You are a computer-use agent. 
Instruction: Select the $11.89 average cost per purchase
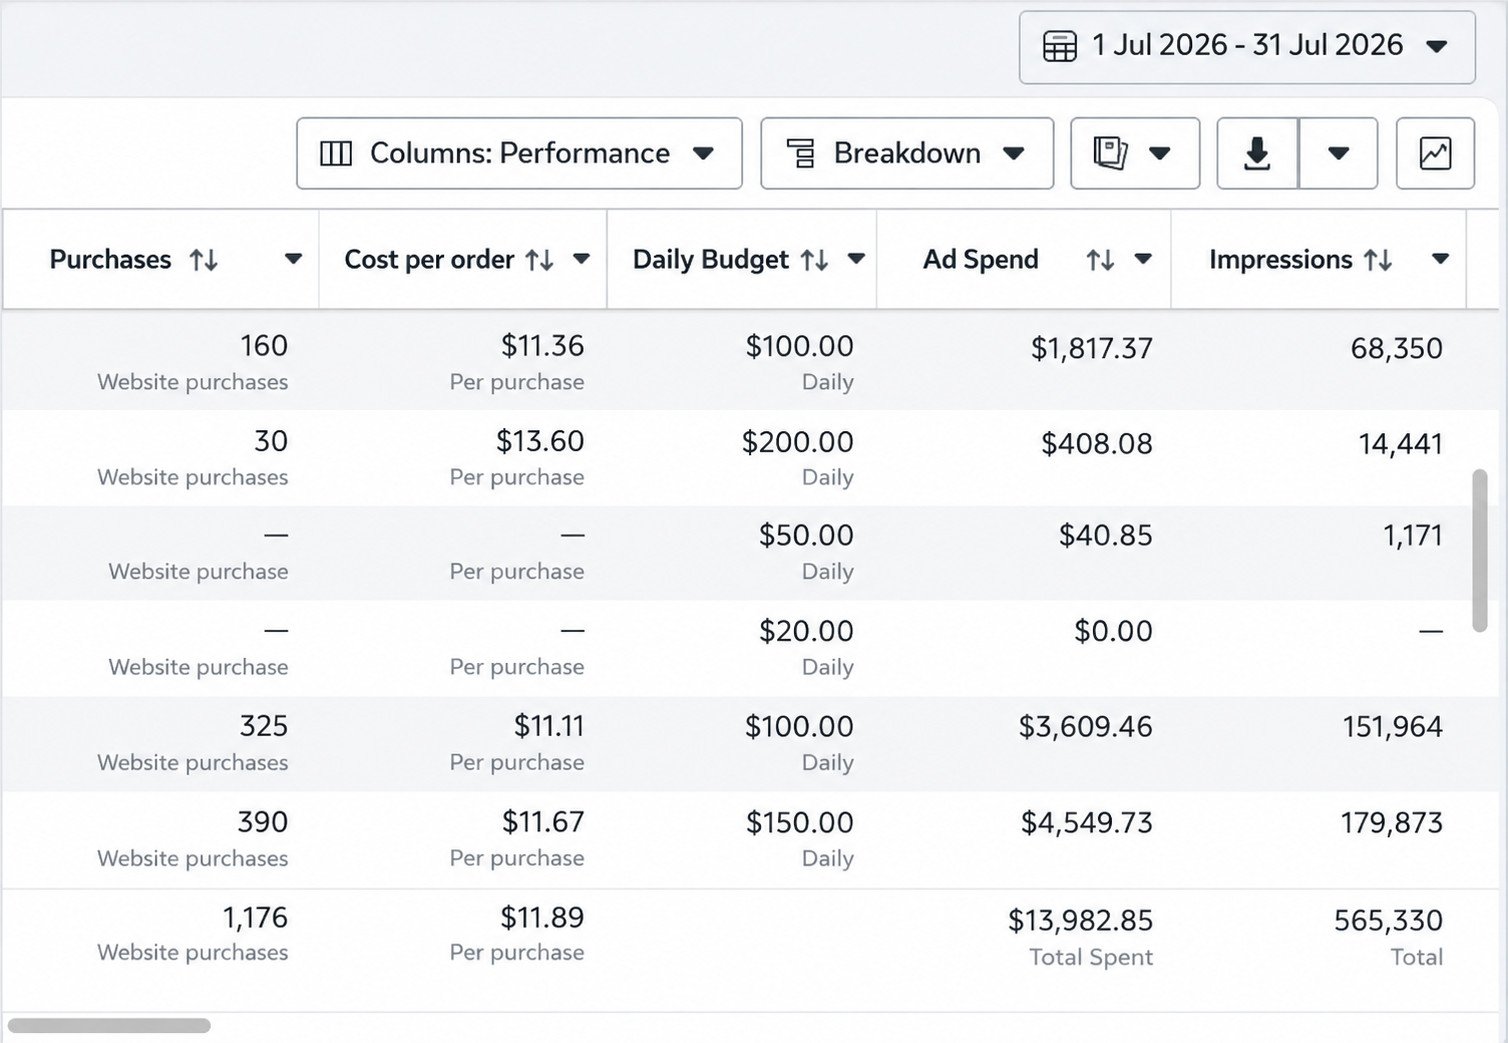pos(542,917)
